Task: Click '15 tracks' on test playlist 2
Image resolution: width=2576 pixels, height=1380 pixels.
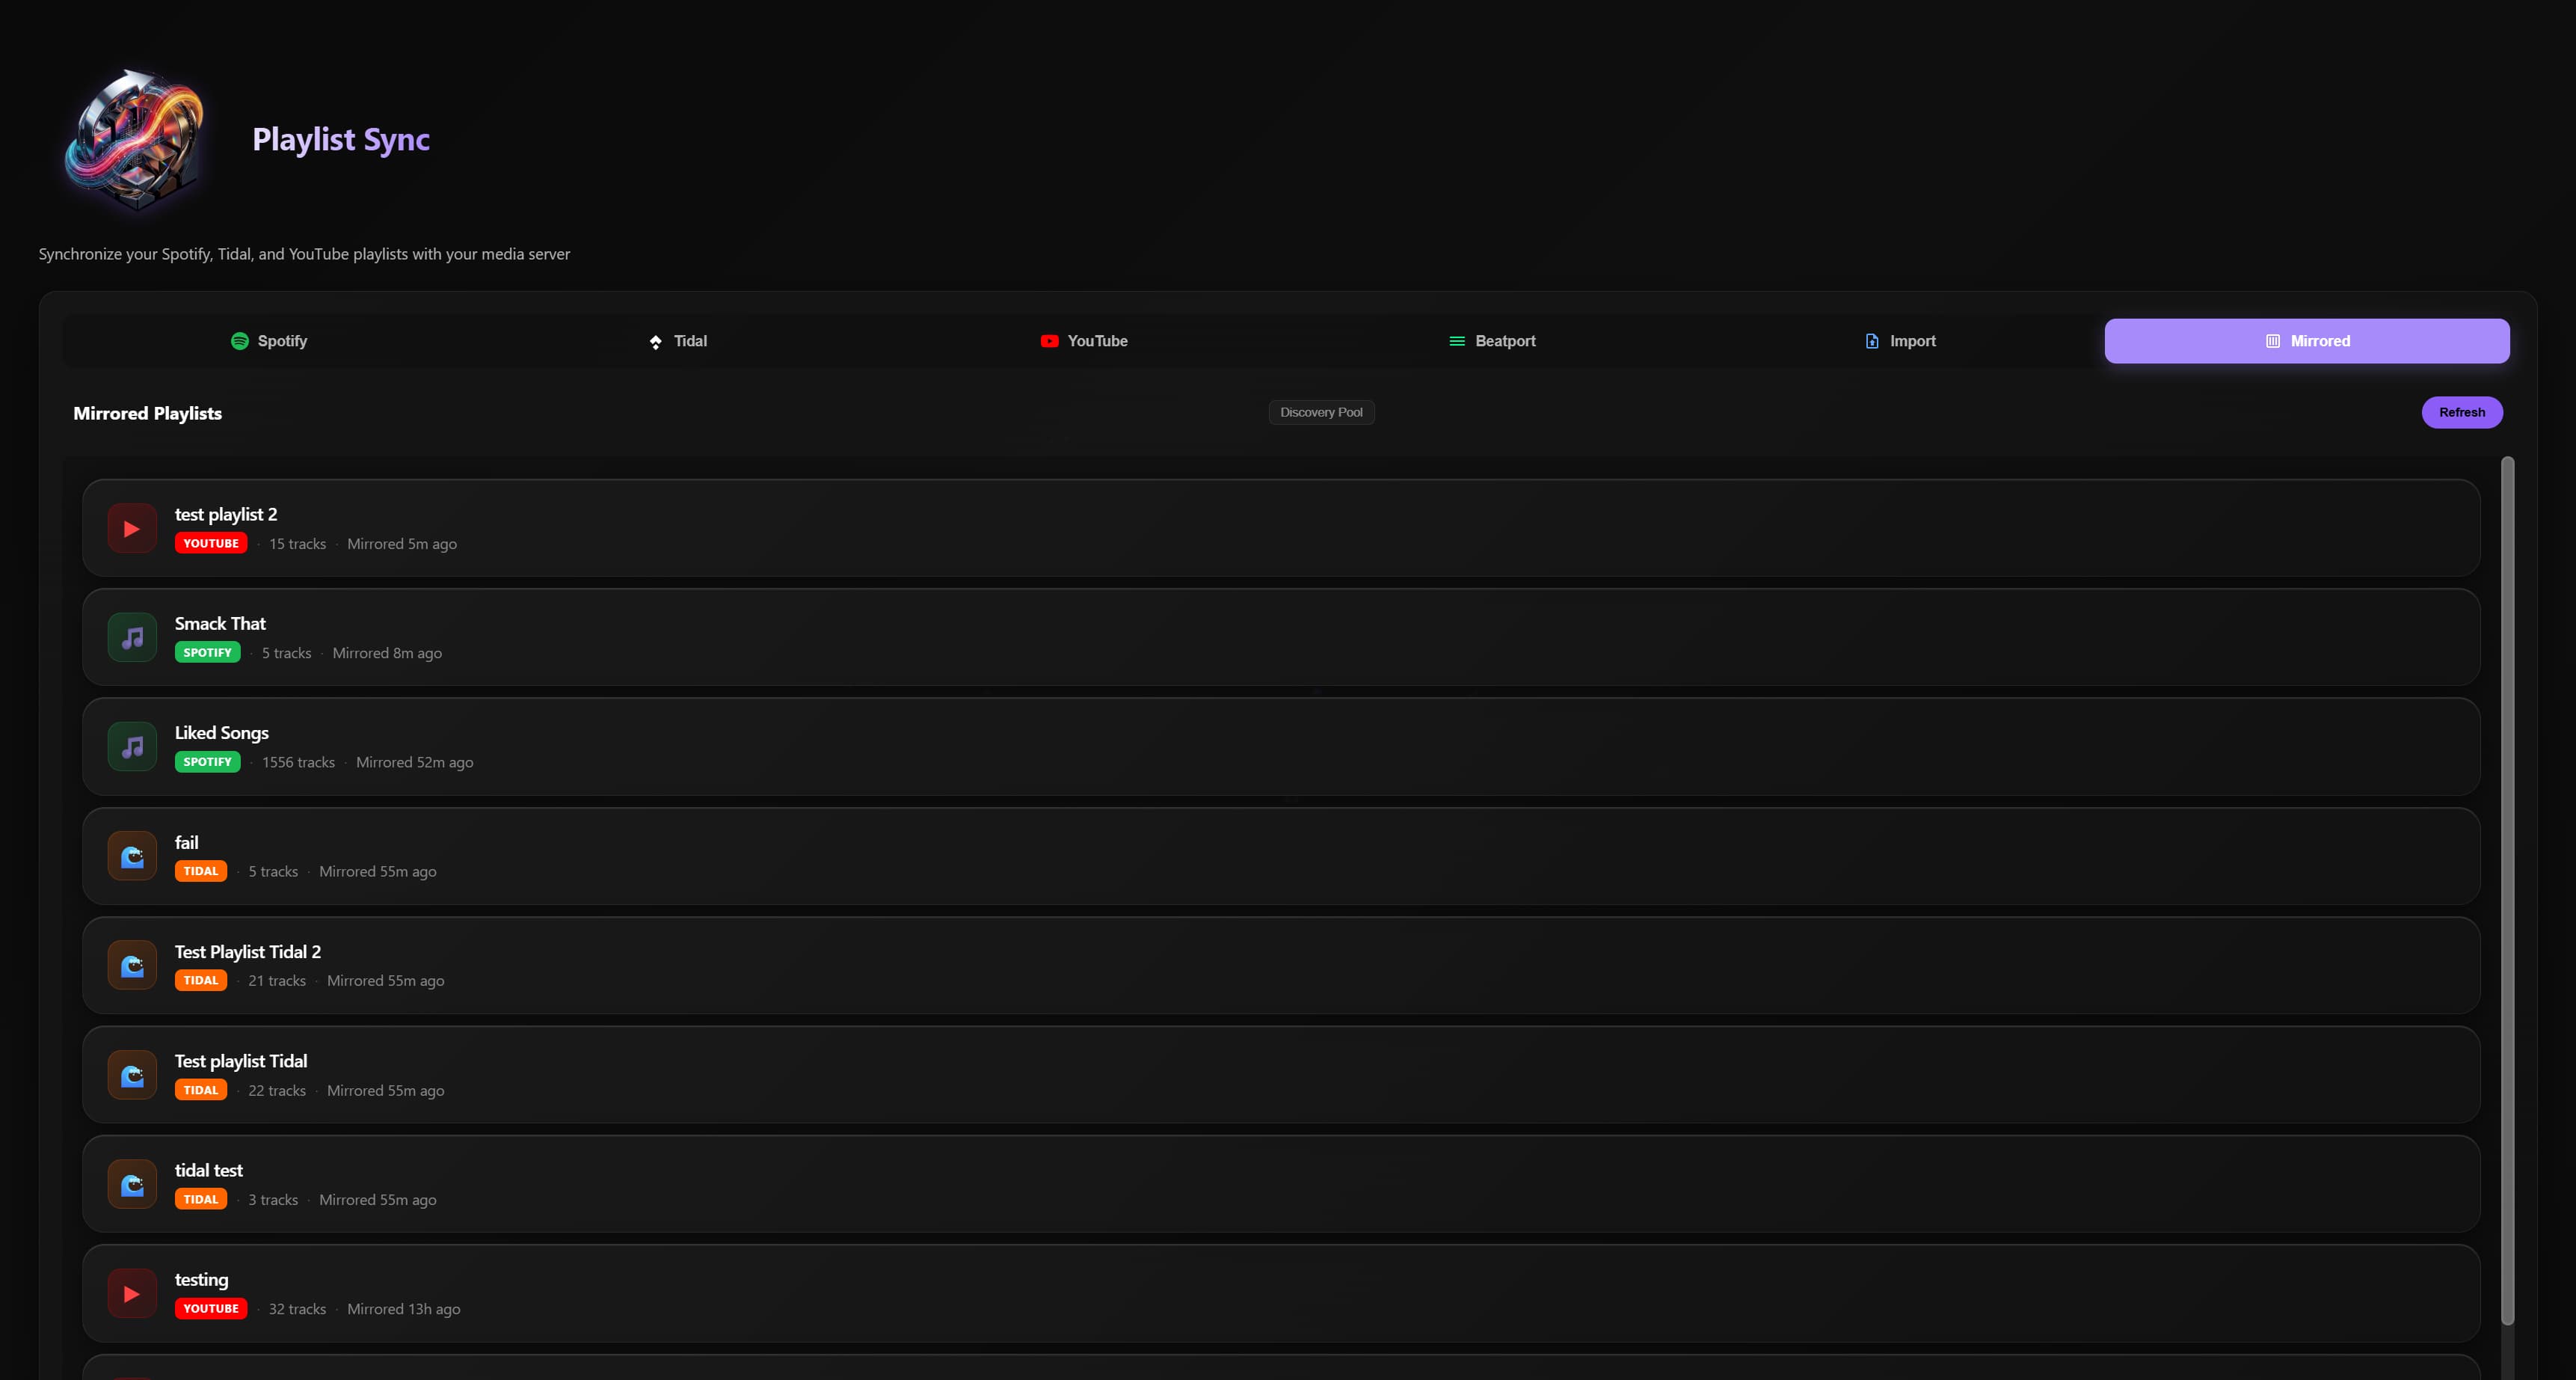Action: [297, 544]
